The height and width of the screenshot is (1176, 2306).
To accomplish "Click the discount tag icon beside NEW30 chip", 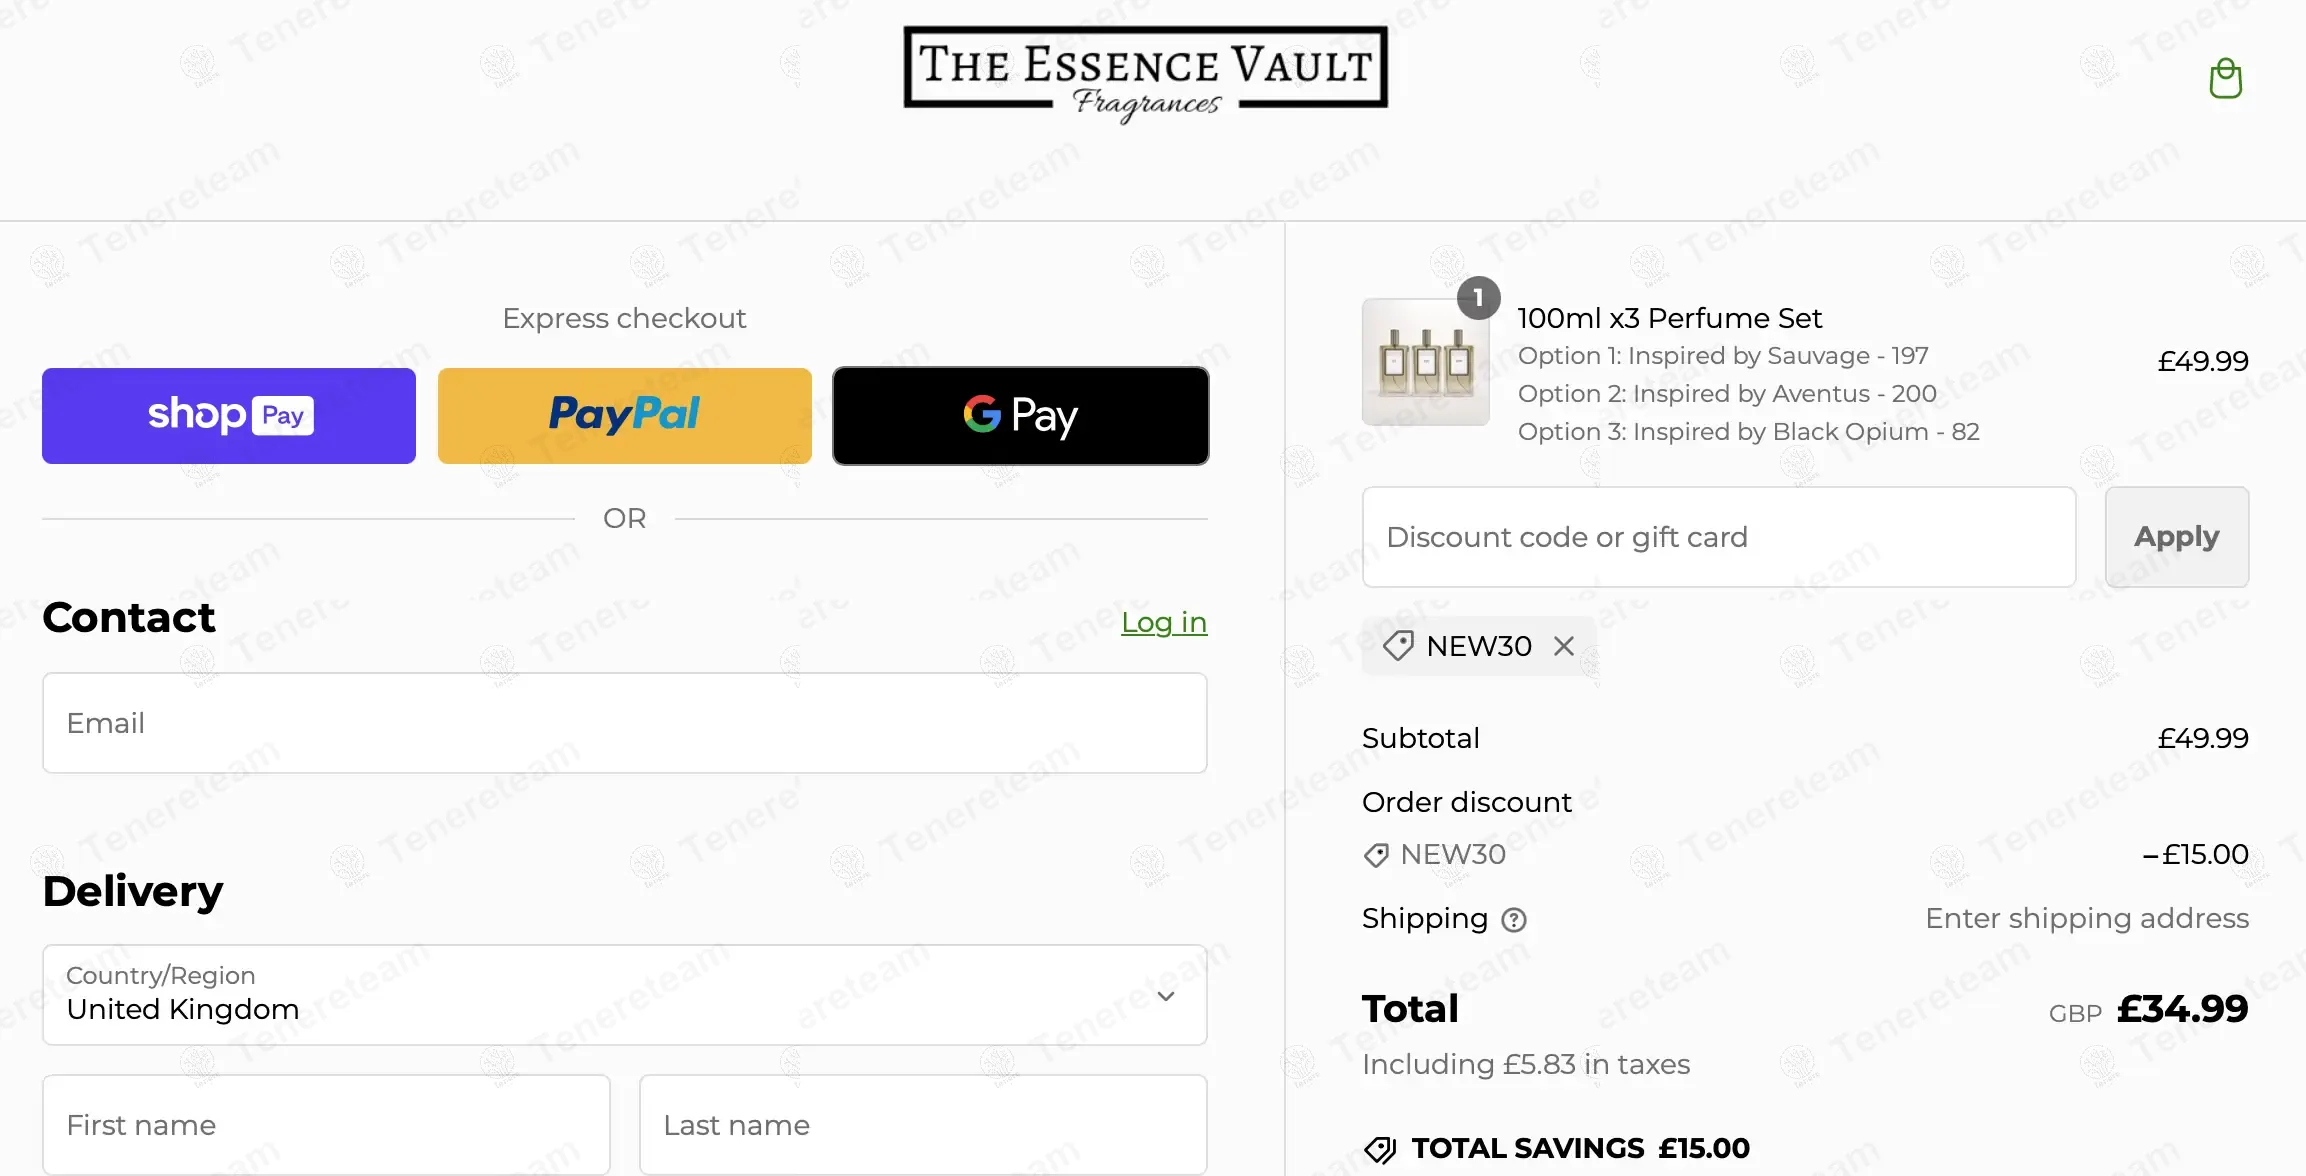I will [1398, 646].
